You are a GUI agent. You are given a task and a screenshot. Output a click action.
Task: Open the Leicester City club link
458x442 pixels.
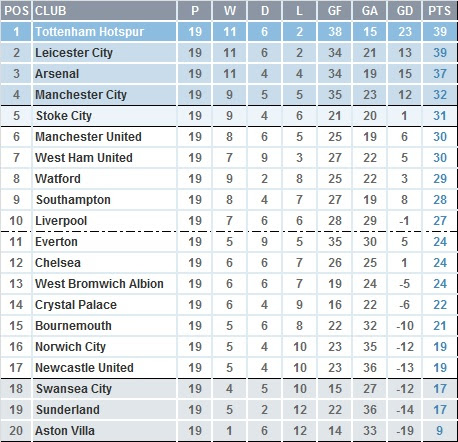(74, 53)
